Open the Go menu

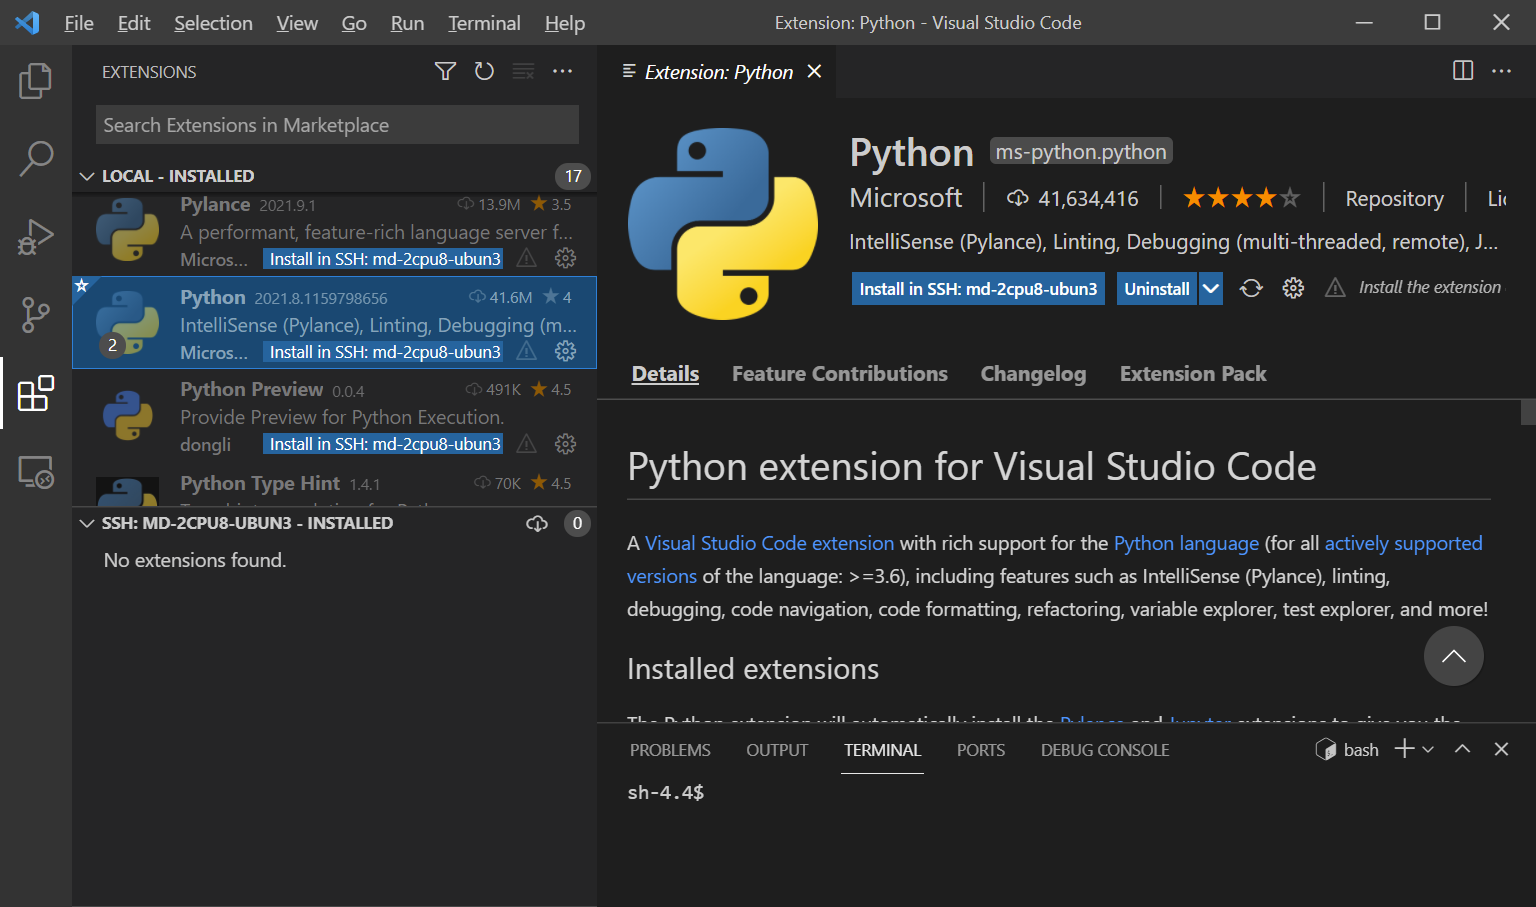click(354, 23)
